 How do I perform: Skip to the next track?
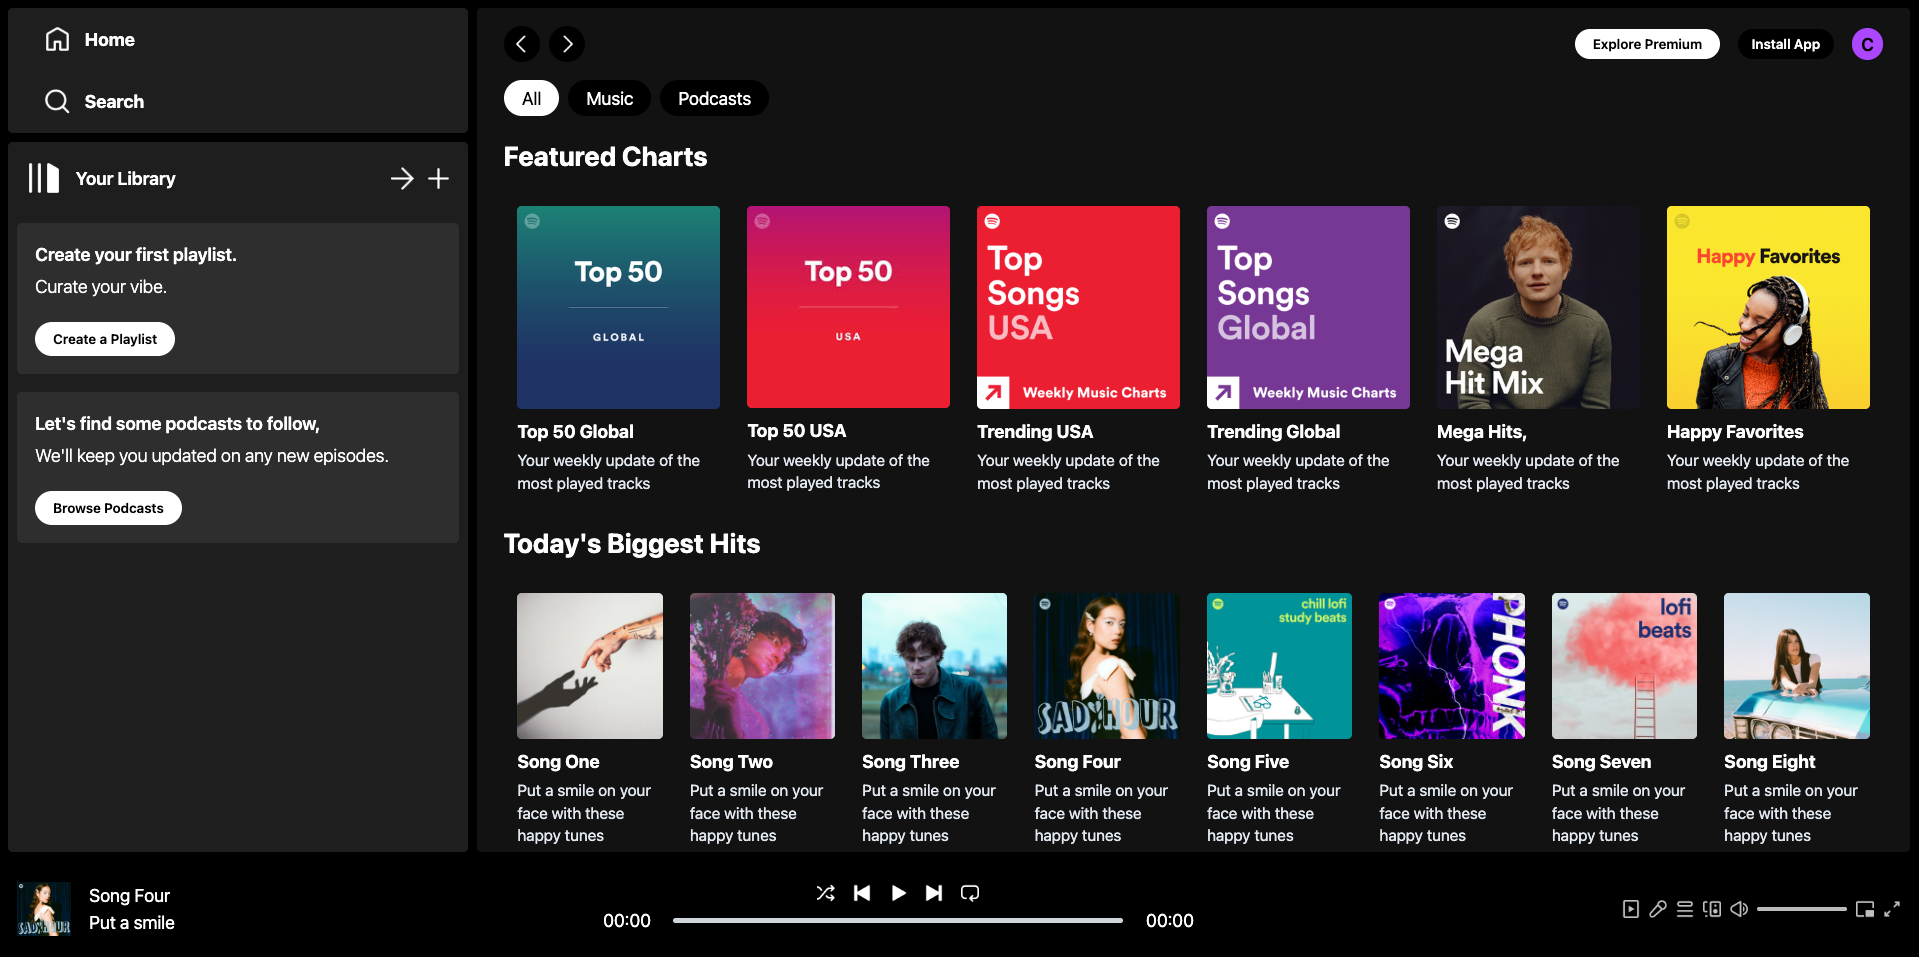(933, 893)
